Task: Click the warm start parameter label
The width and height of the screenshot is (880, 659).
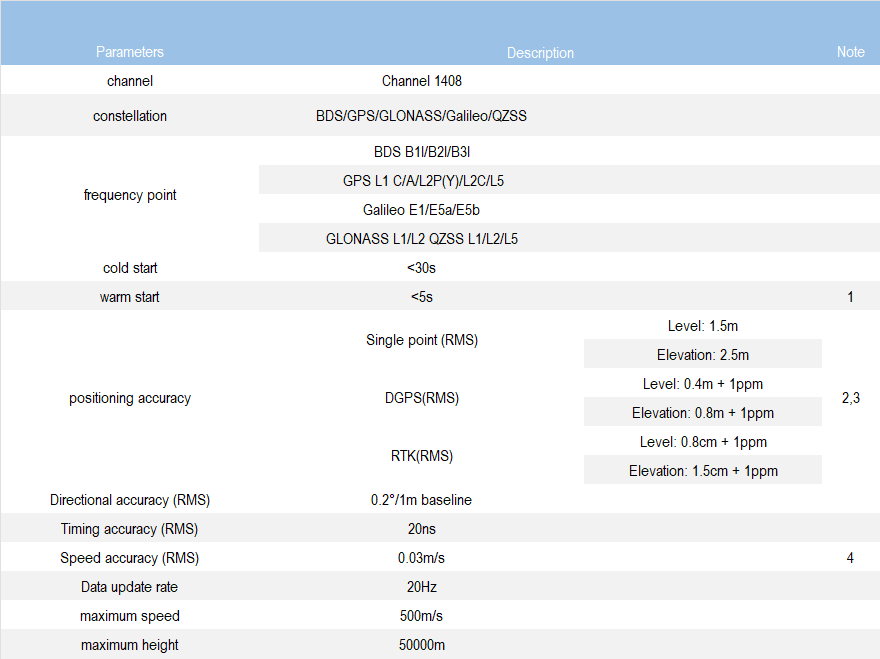Action: 130,297
